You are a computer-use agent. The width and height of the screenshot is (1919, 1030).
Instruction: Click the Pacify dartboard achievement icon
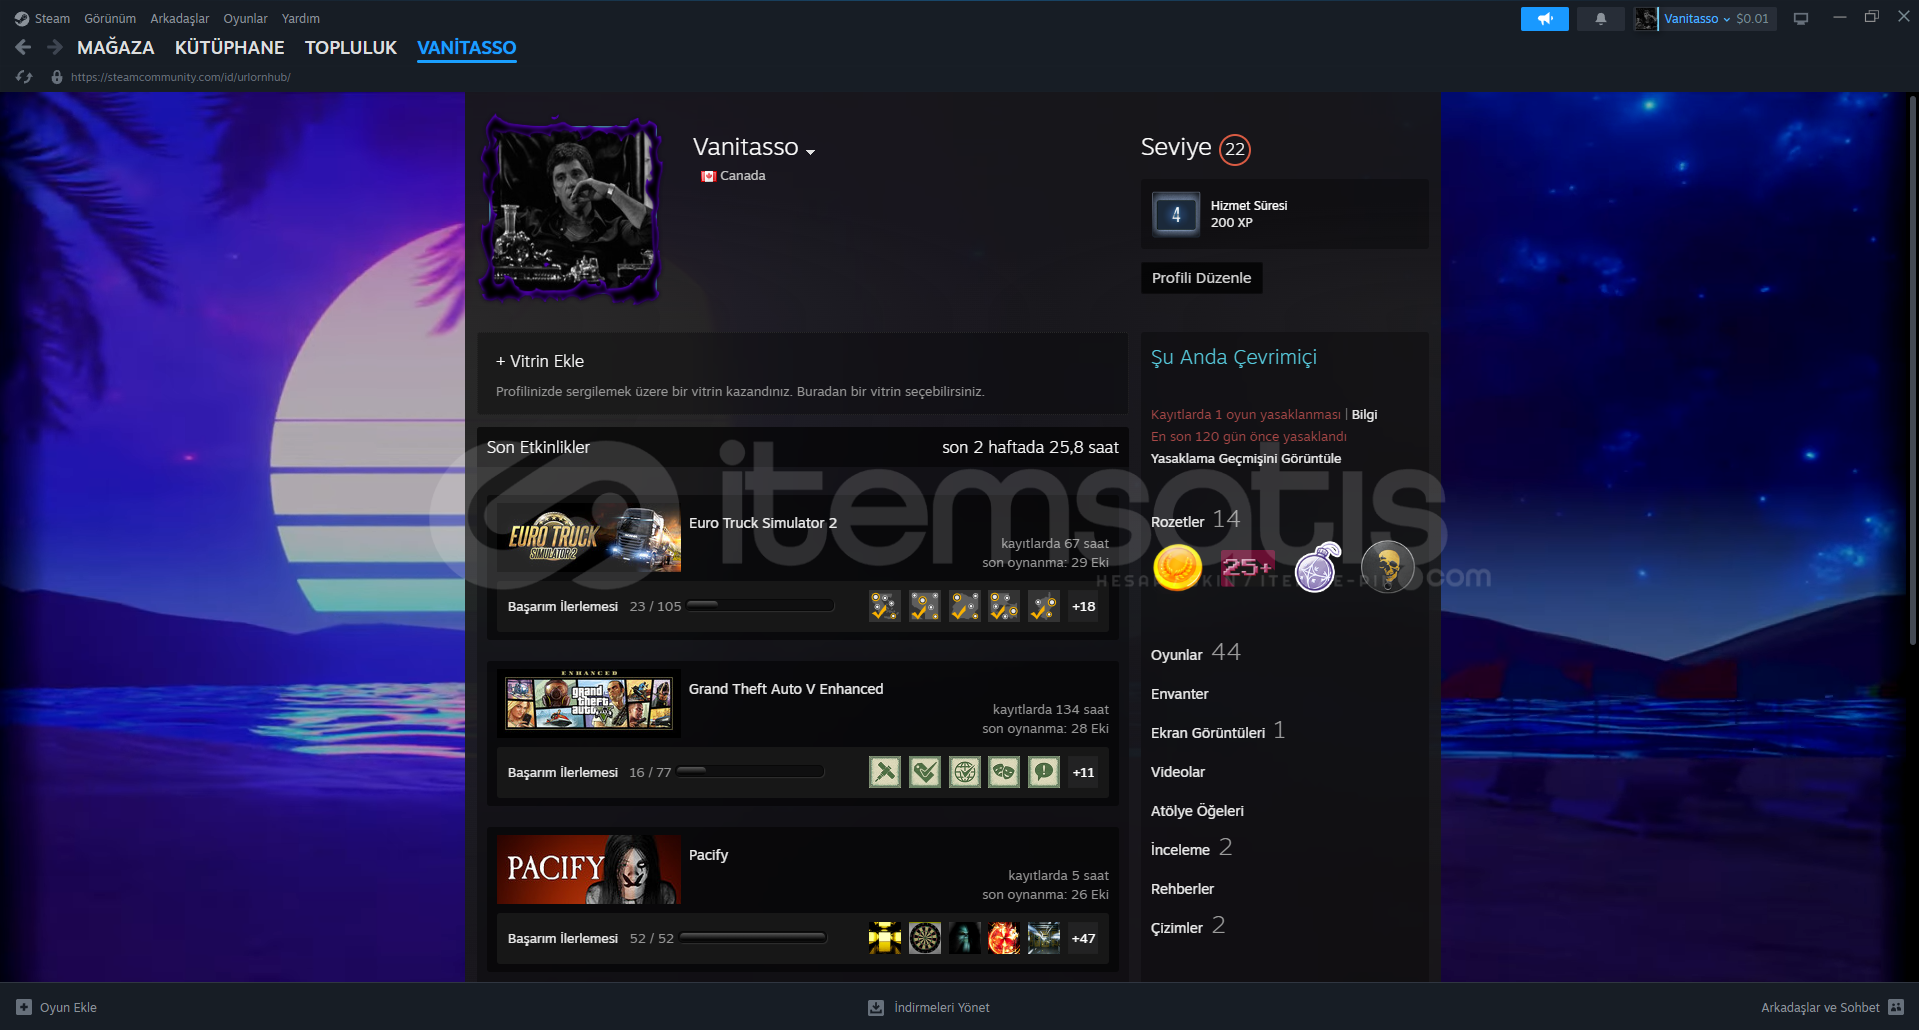click(925, 938)
